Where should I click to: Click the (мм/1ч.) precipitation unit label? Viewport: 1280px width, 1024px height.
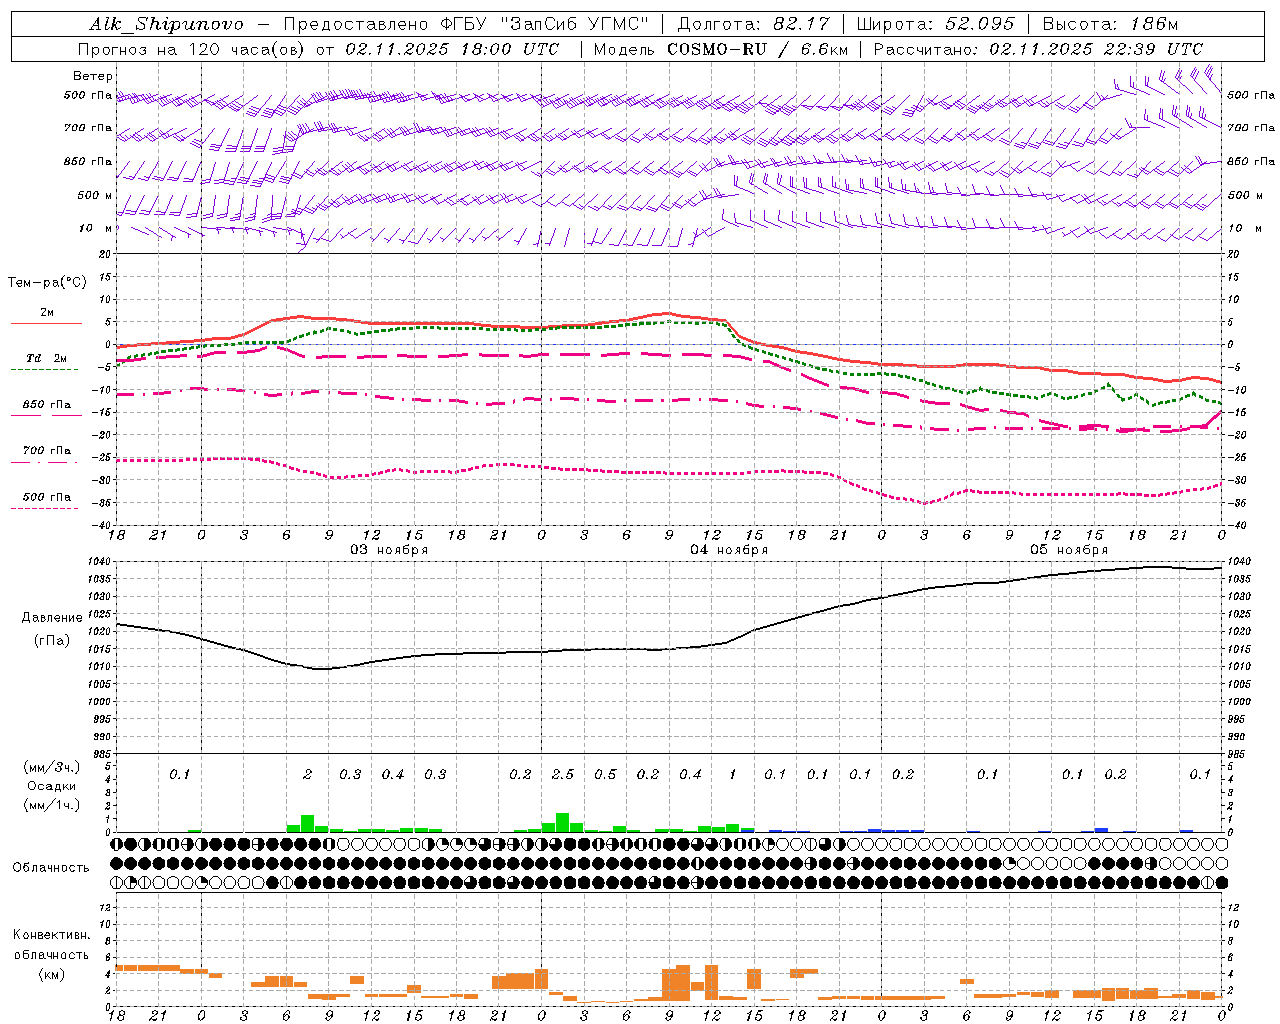pyautogui.click(x=52, y=805)
